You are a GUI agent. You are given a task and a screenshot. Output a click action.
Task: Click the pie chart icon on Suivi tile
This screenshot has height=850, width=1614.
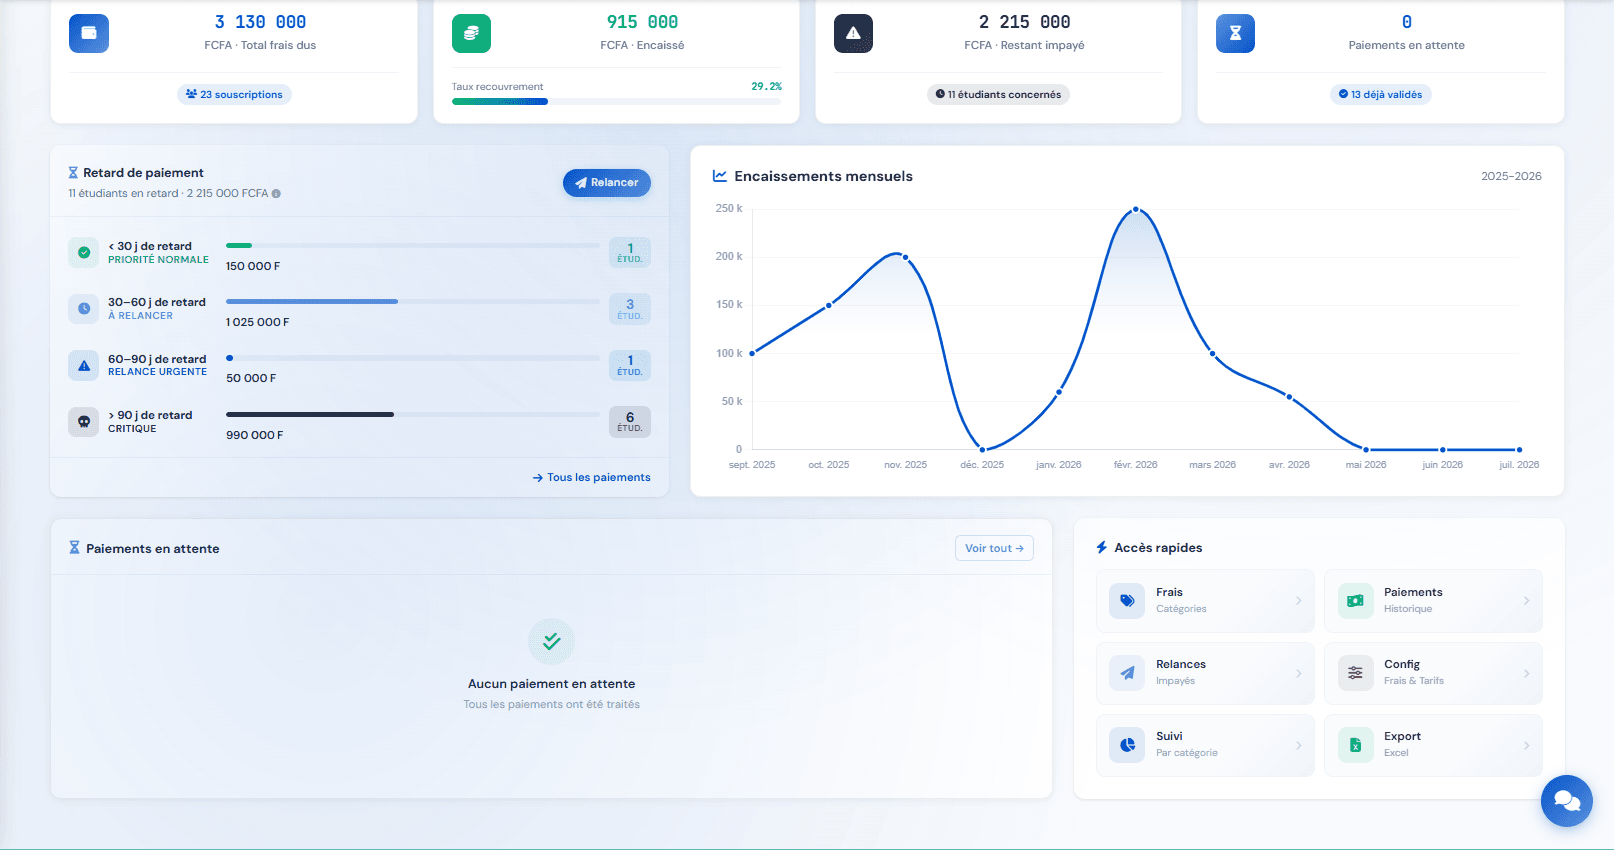click(x=1127, y=745)
